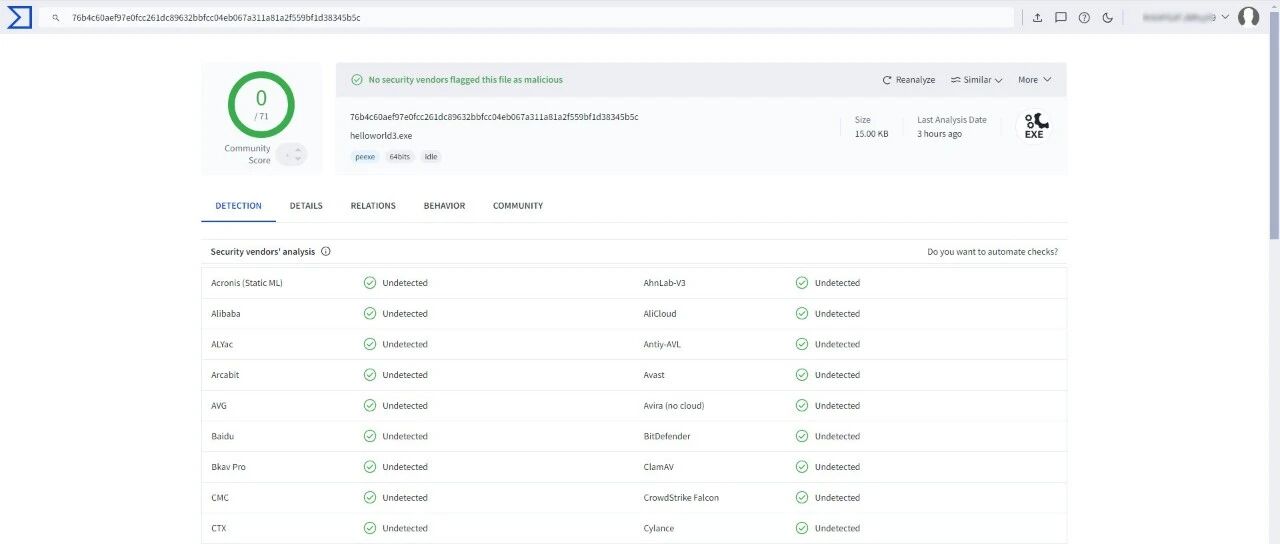The height and width of the screenshot is (544, 1280).
Task: Click the 'Acronis (Static ML)' vendor name
Action: click(x=247, y=283)
